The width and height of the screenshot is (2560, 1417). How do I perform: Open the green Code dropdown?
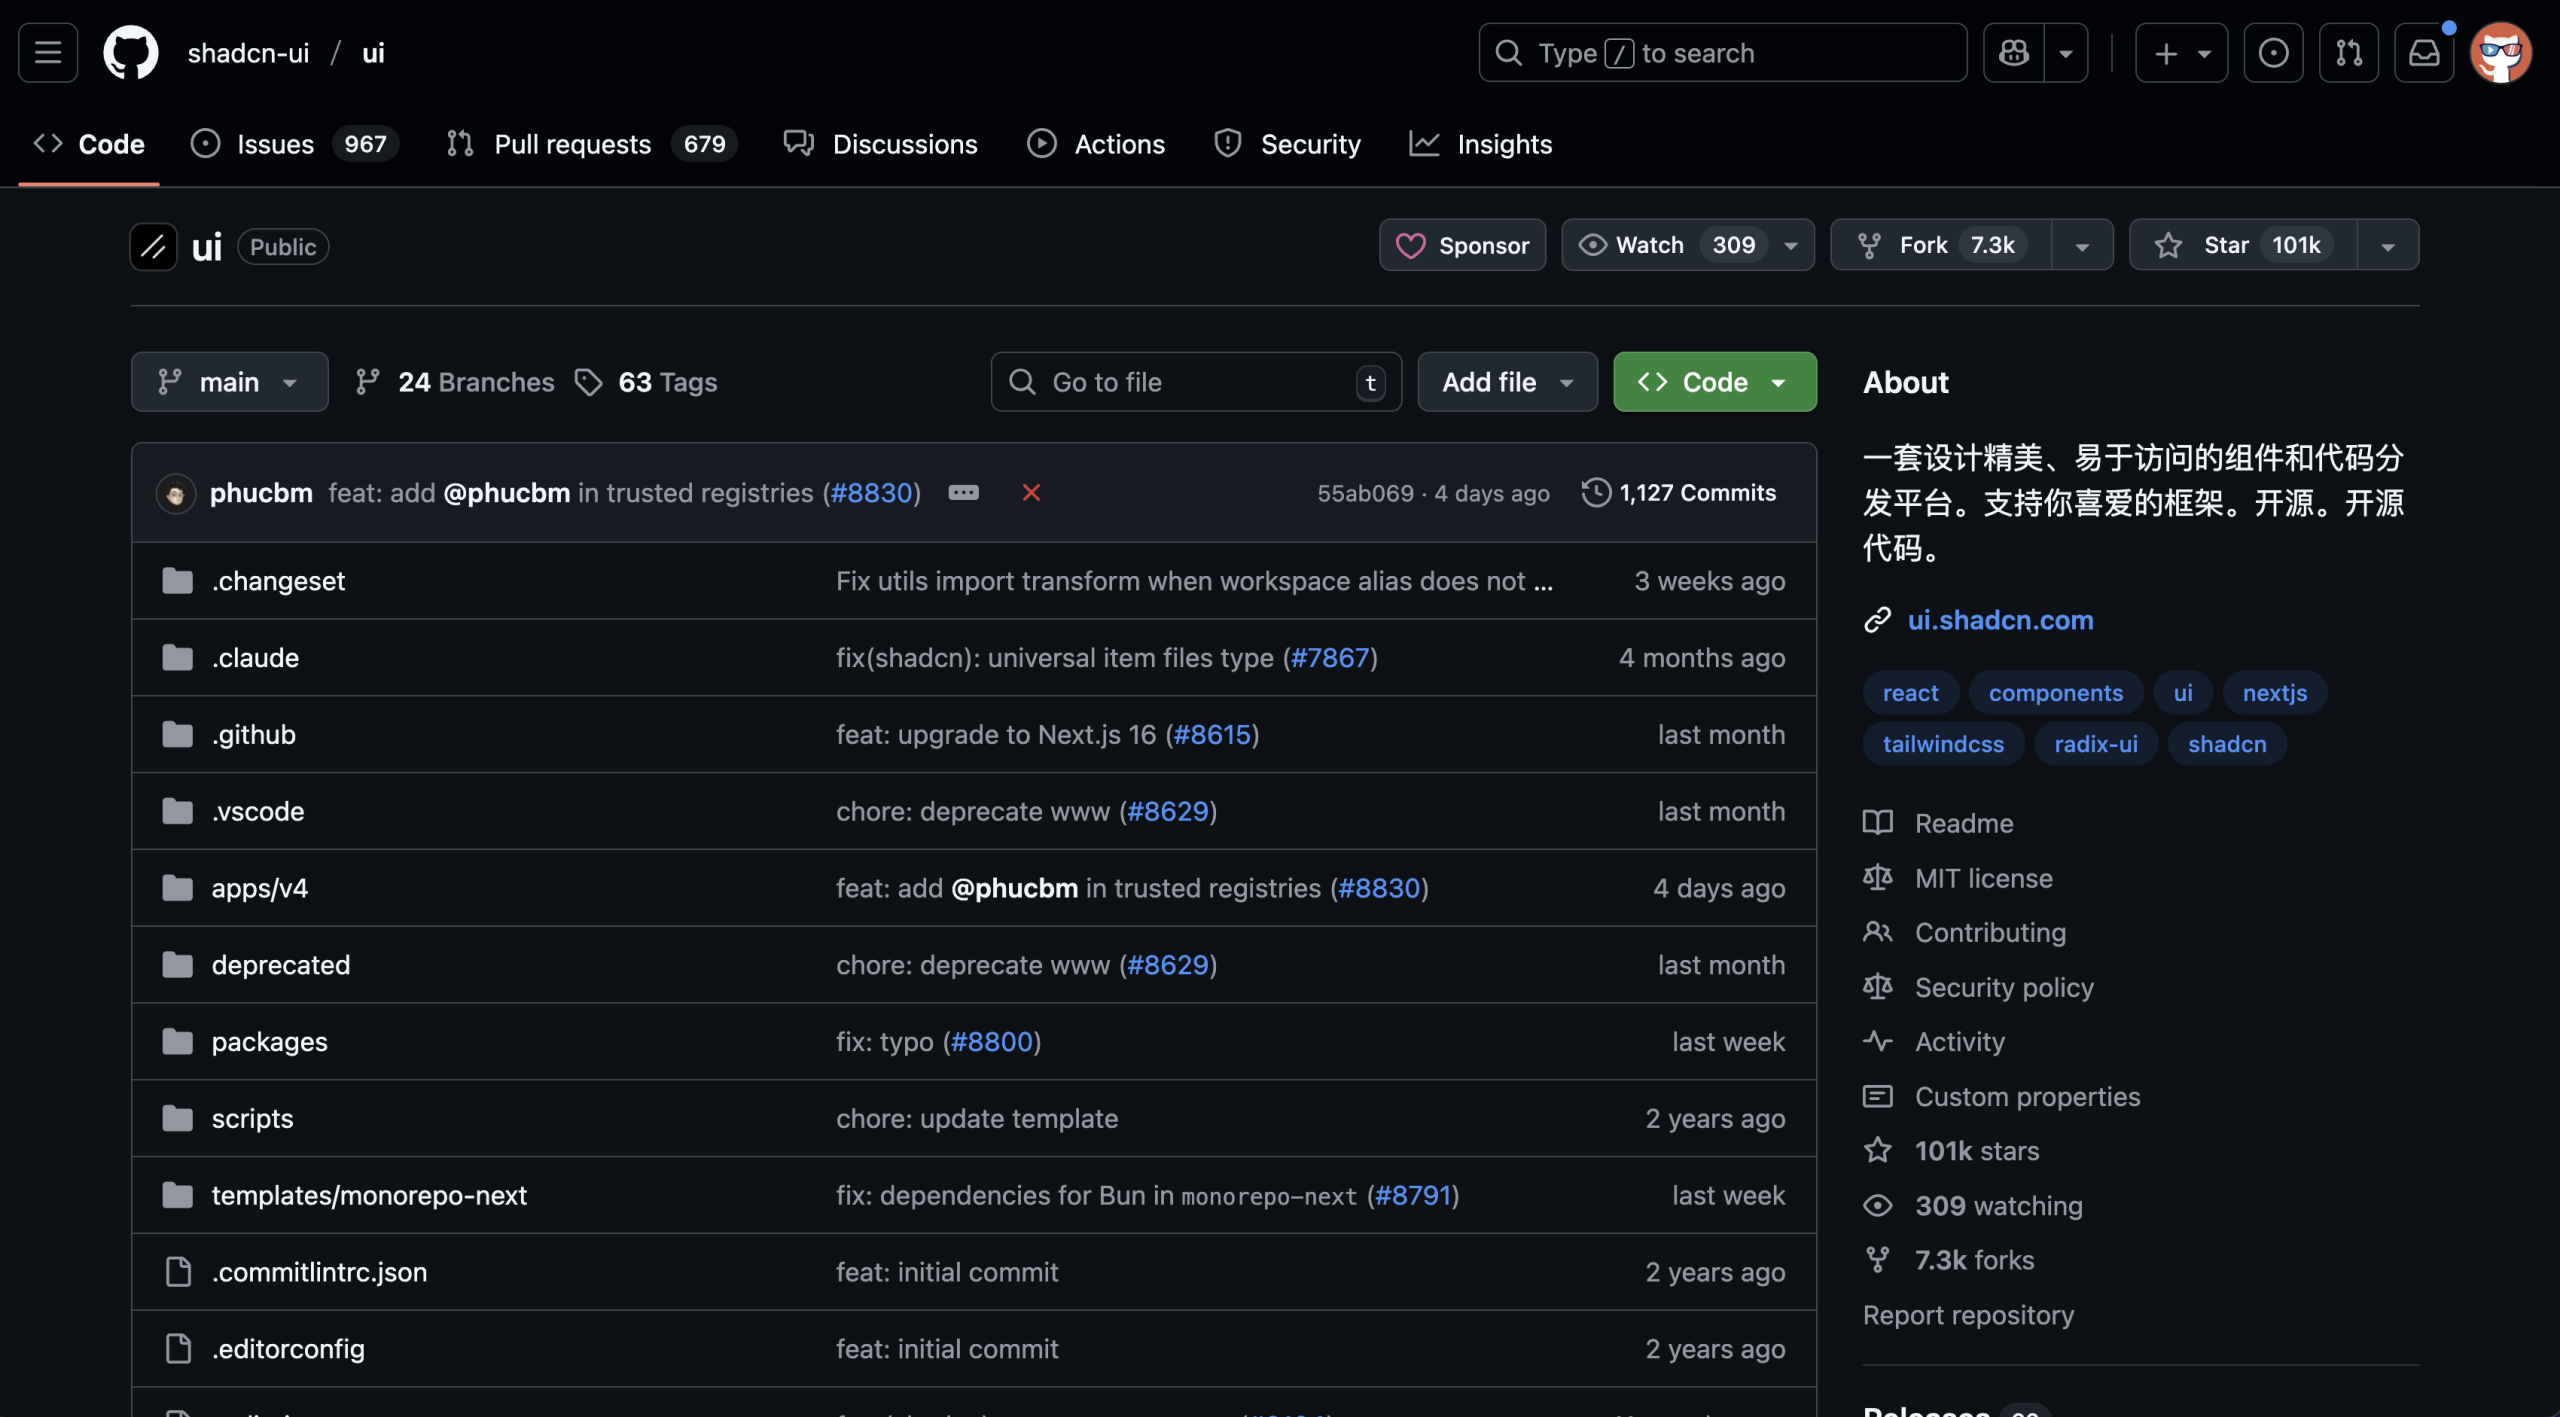(1713, 381)
